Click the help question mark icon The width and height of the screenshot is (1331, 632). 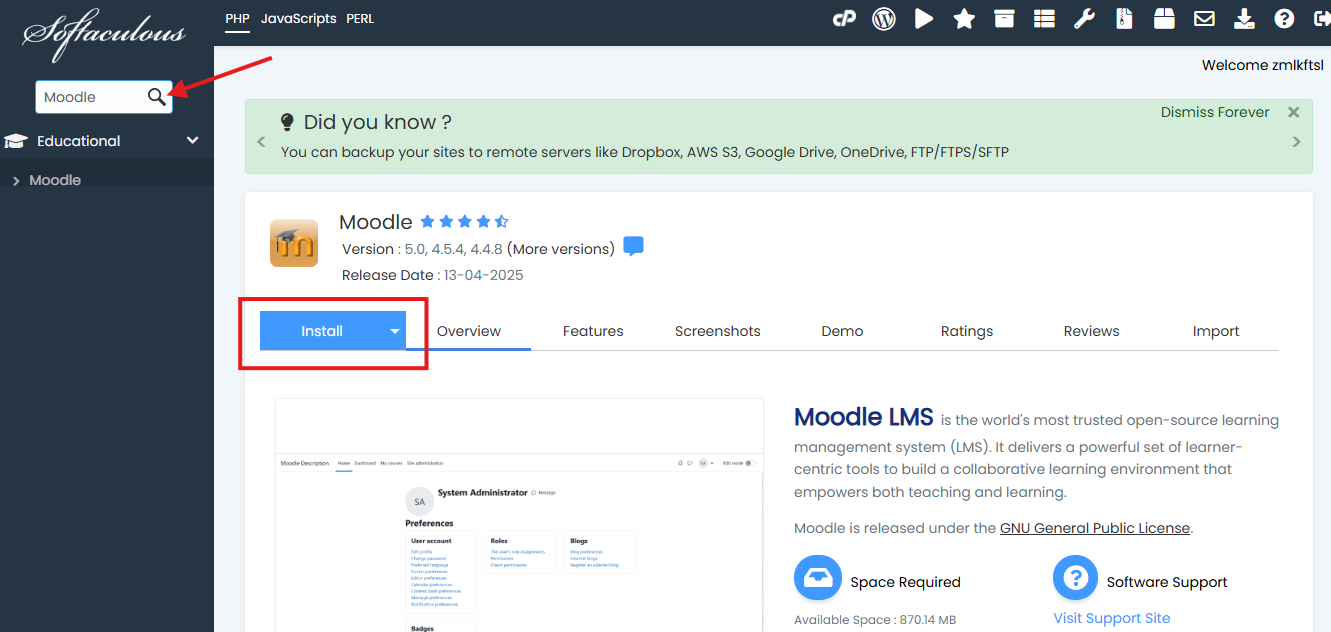click(1284, 19)
